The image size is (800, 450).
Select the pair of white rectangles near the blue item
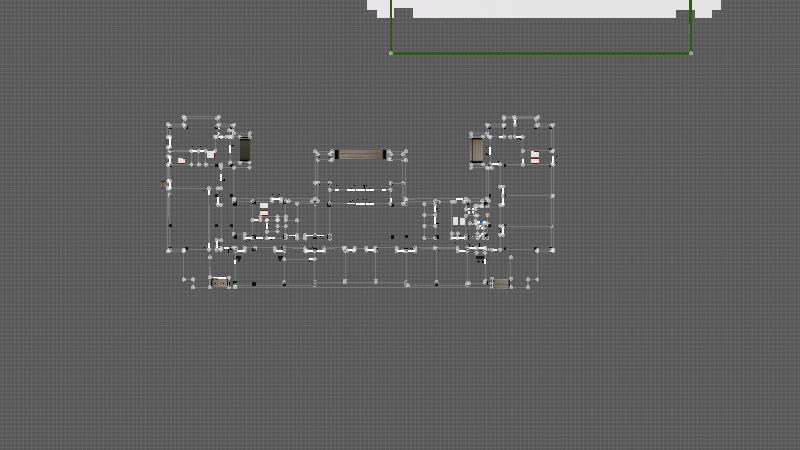coord(459,221)
